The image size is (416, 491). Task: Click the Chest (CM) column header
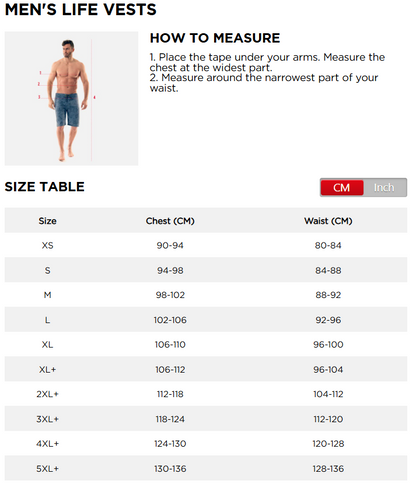click(x=170, y=221)
